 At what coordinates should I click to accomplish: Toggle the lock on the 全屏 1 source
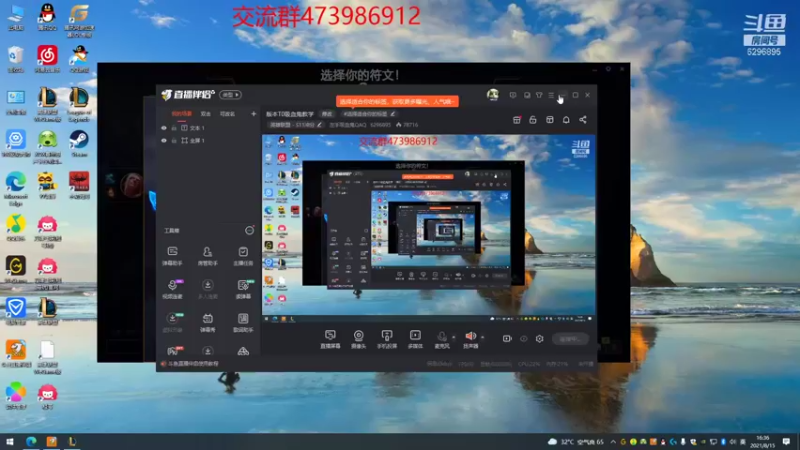click(x=174, y=140)
